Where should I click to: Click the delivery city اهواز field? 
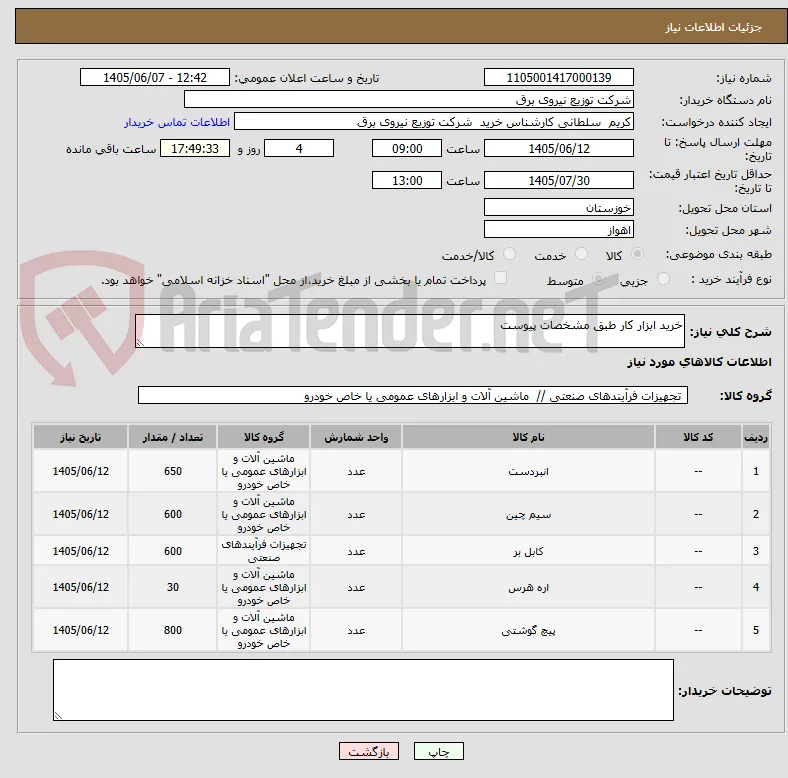(x=558, y=230)
